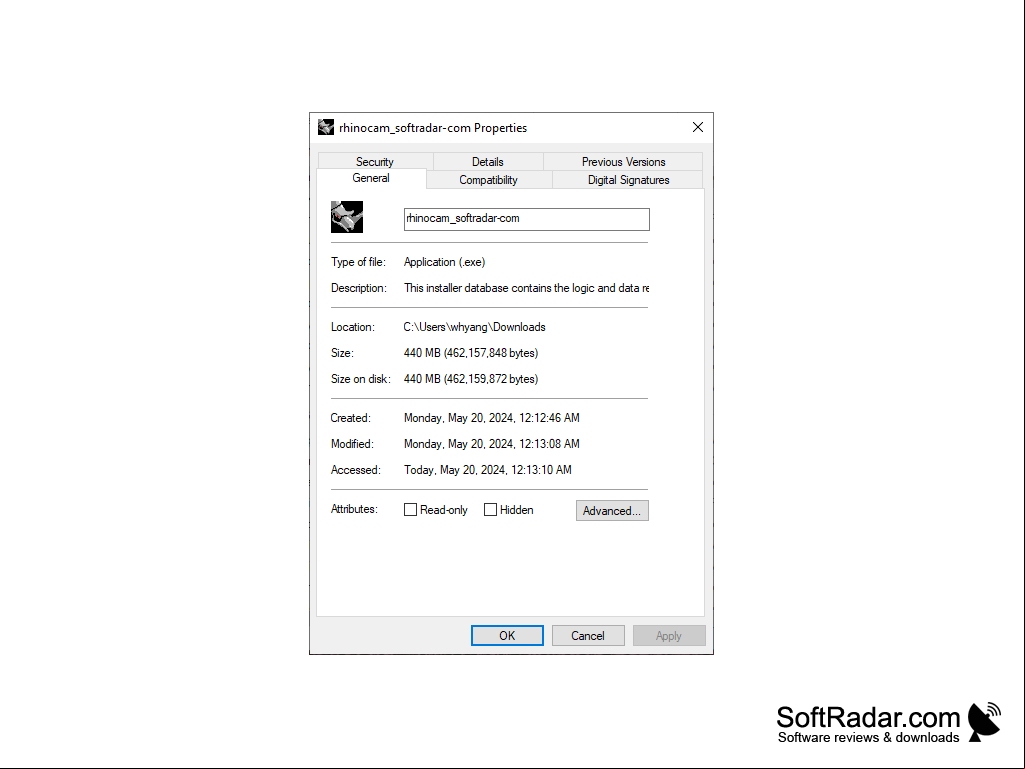The width and height of the screenshot is (1025, 769).
Task: Open Advanced attributes dialog
Action: (x=612, y=511)
